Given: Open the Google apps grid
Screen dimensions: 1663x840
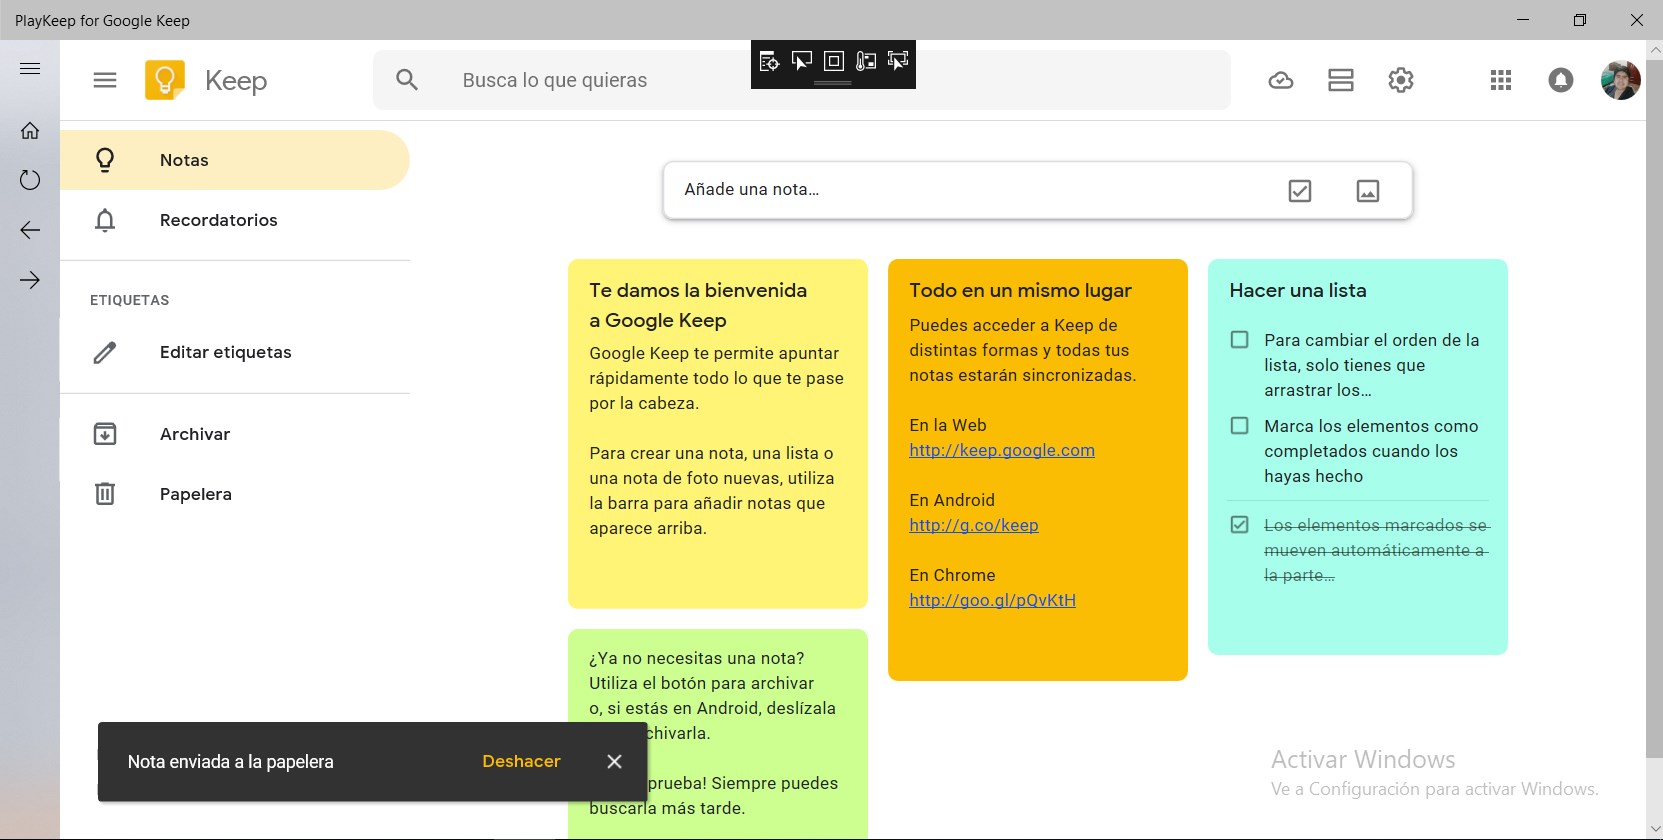Looking at the screenshot, I should pos(1501,80).
